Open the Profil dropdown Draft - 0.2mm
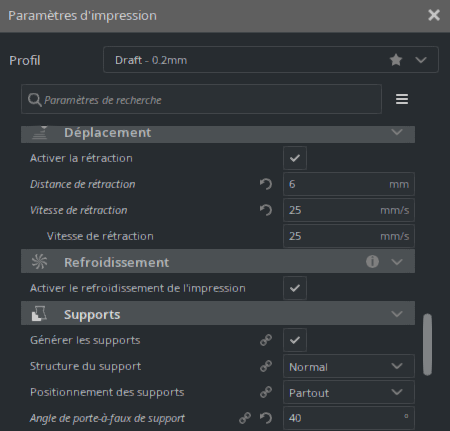Viewport: 450px width, 431px height. (271, 60)
